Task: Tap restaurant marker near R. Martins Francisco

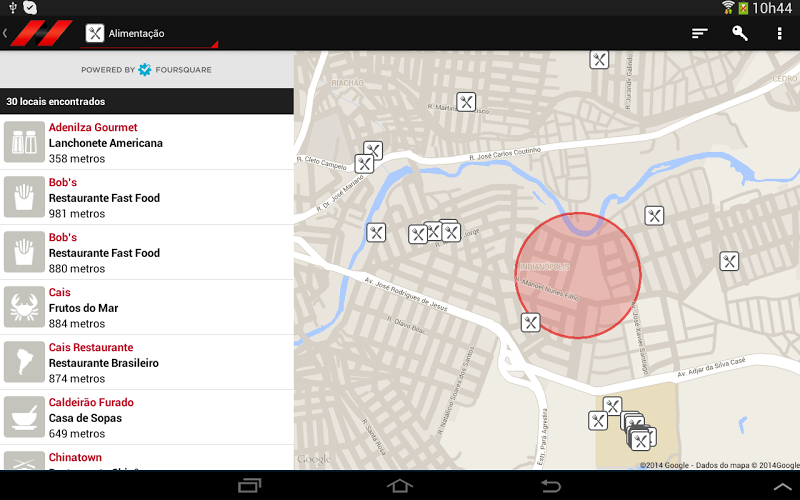Action: [466, 102]
